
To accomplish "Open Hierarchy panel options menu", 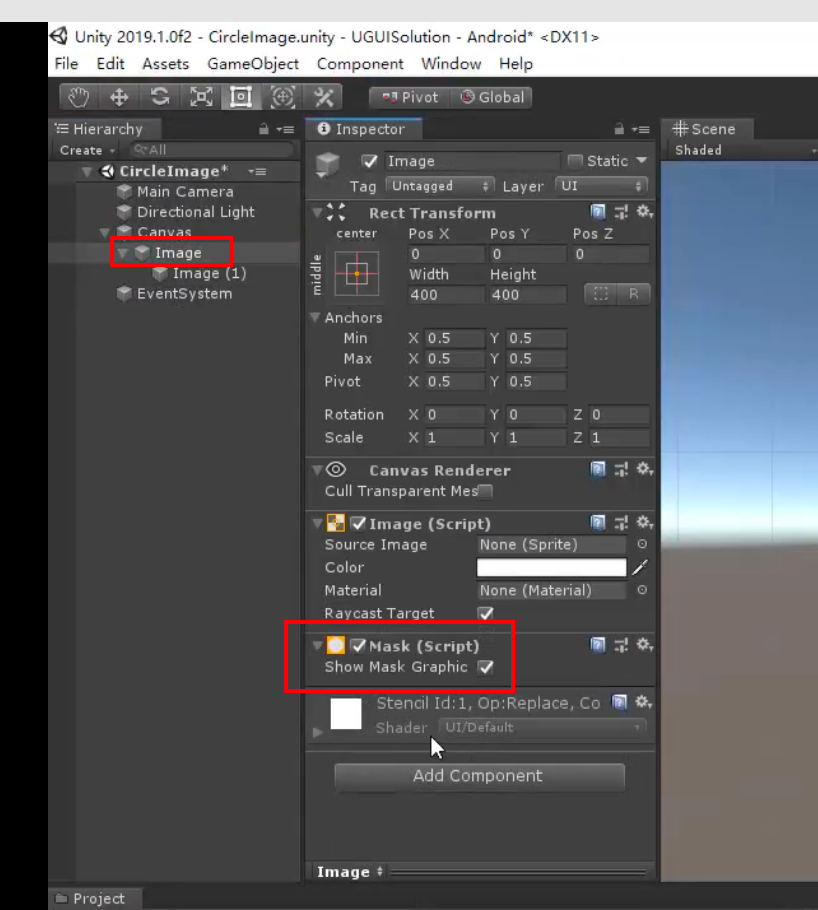I will [285, 129].
